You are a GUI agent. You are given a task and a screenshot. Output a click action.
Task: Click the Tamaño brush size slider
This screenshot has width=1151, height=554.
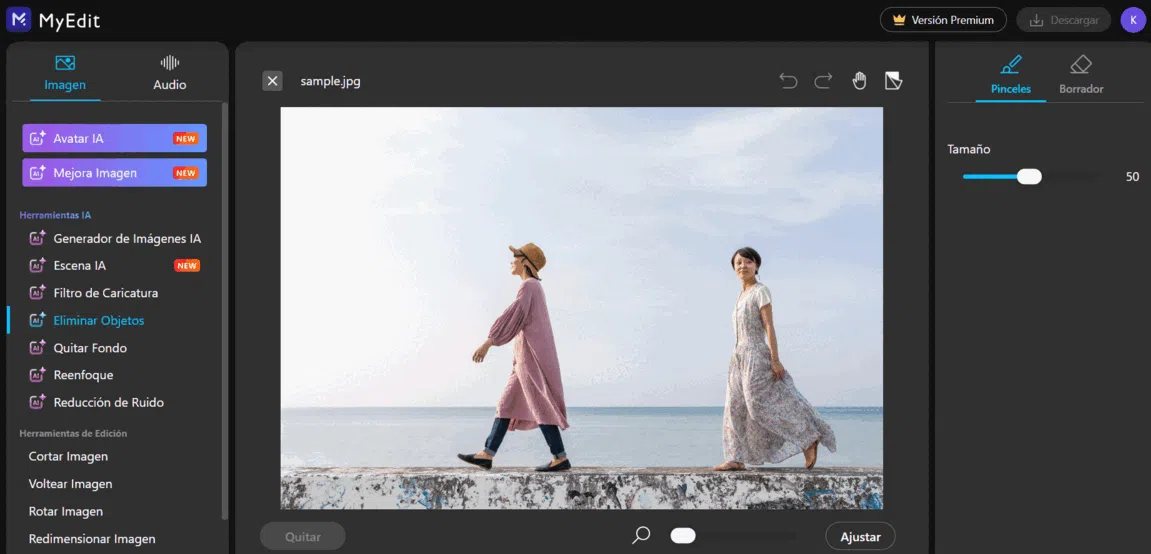tap(1029, 177)
